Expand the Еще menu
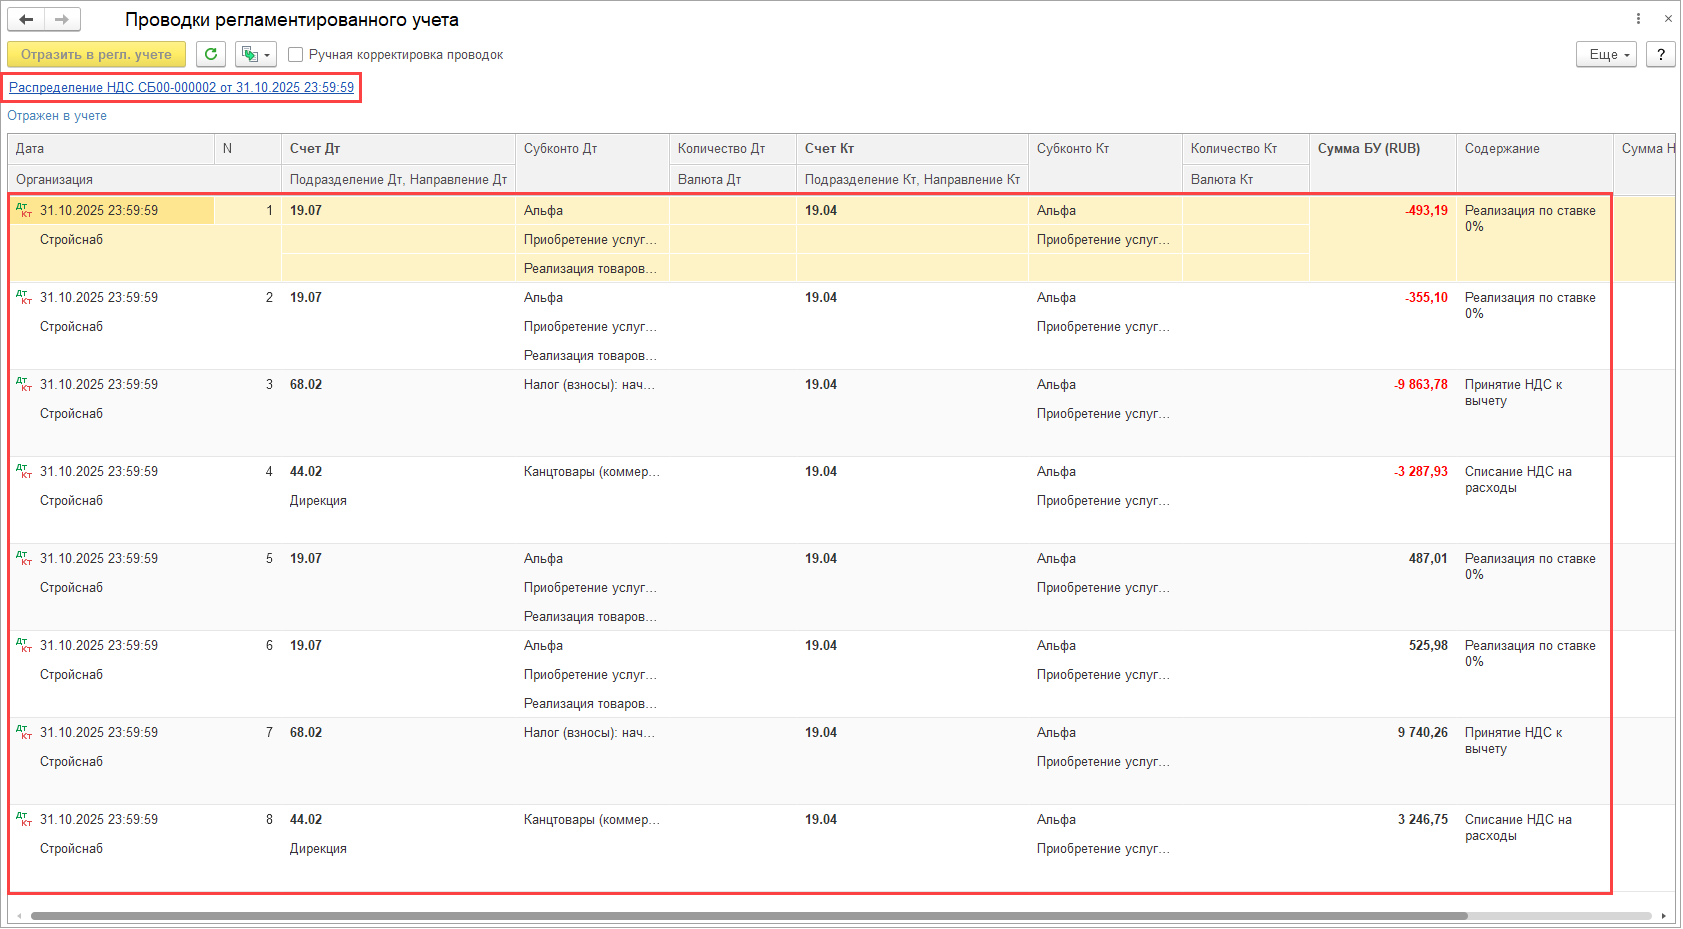The height and width of the screenshot is (929, 1683). click(x=1606, y=54)
